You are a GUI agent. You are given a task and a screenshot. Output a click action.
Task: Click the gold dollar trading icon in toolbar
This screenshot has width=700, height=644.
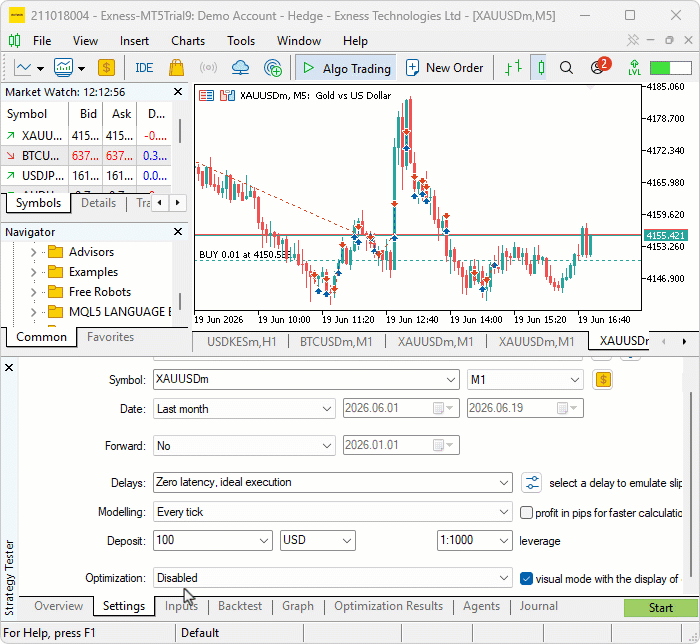(106, 68)
